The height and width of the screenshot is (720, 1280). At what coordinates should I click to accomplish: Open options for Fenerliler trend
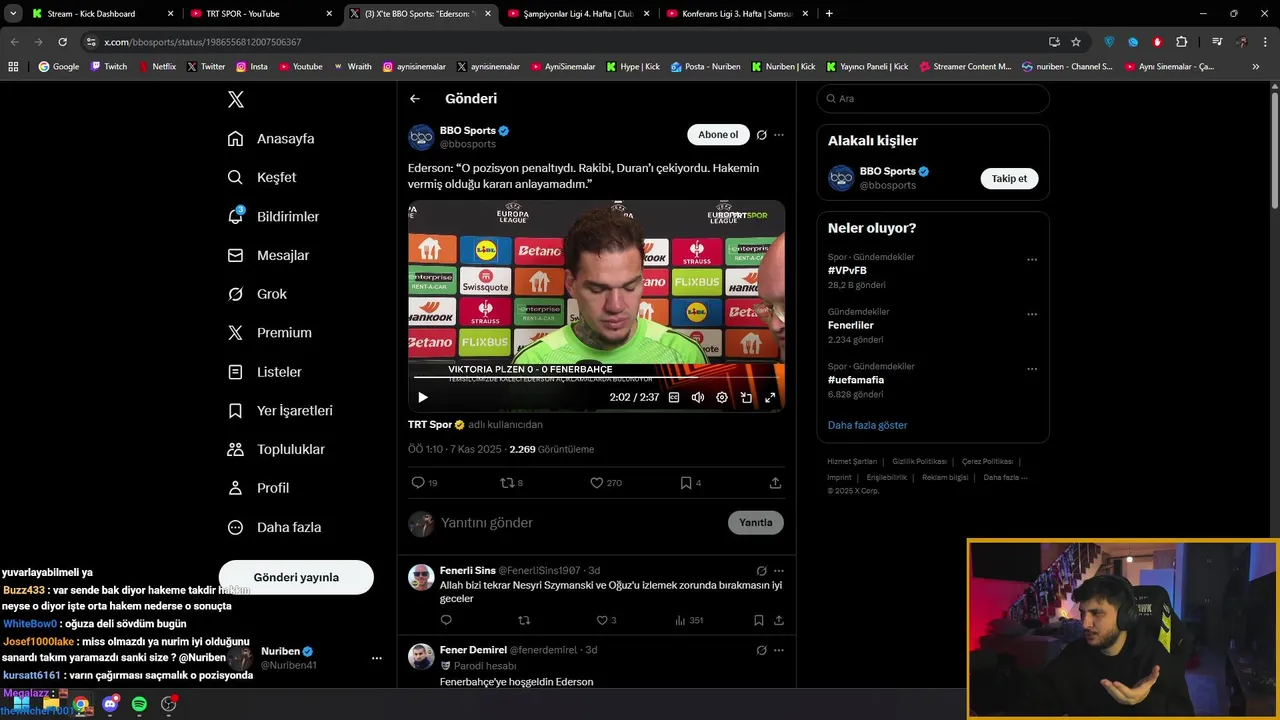pyautogui.click(x=1032, y=314)
